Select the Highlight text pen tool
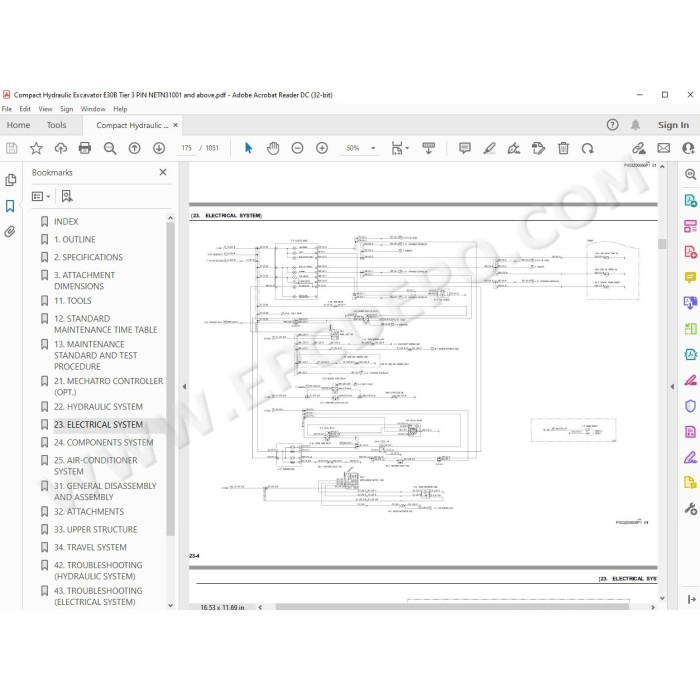This screenshot has height=700, width=700. 489,148
